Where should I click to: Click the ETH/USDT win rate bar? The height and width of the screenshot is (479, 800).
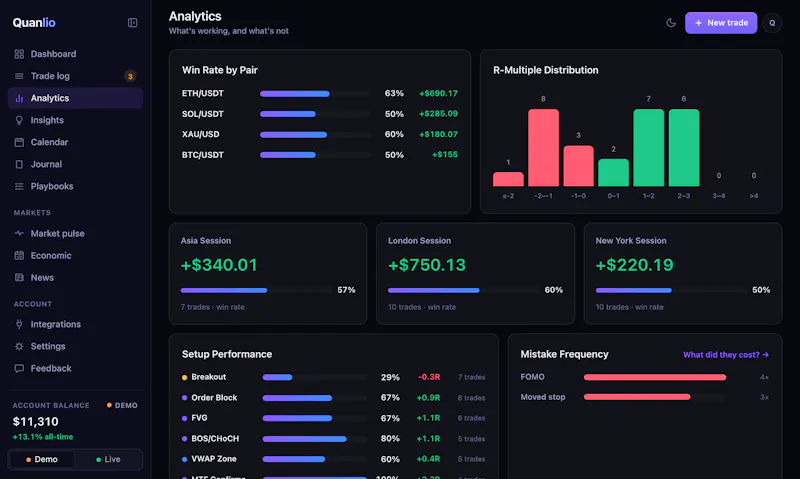point(316,93)
